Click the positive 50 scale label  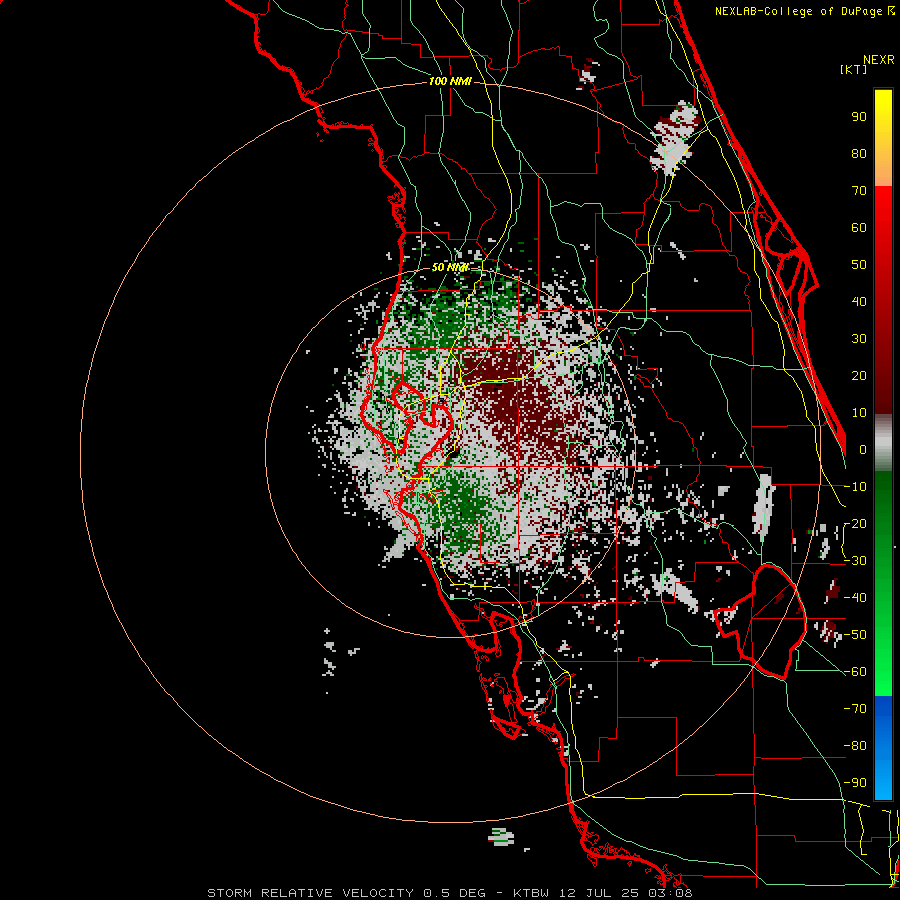click(859, 265)
